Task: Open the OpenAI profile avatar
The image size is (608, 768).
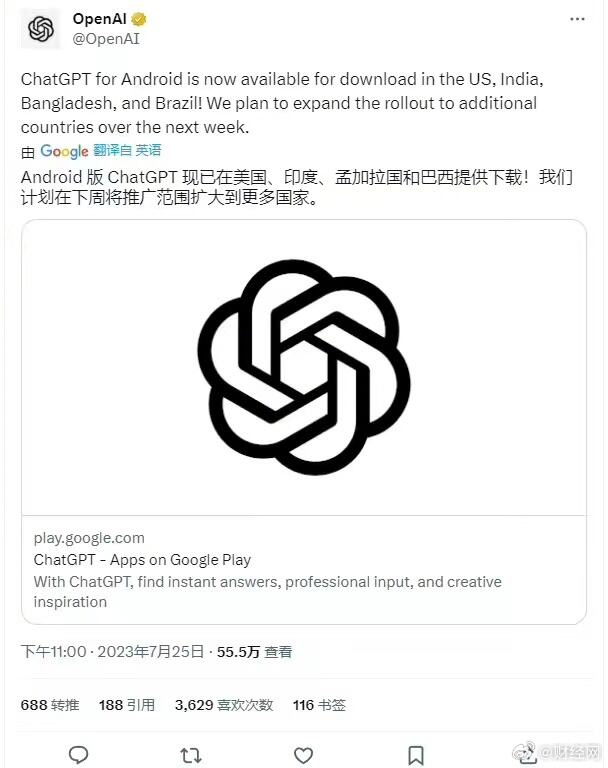Action: [41, 29]
